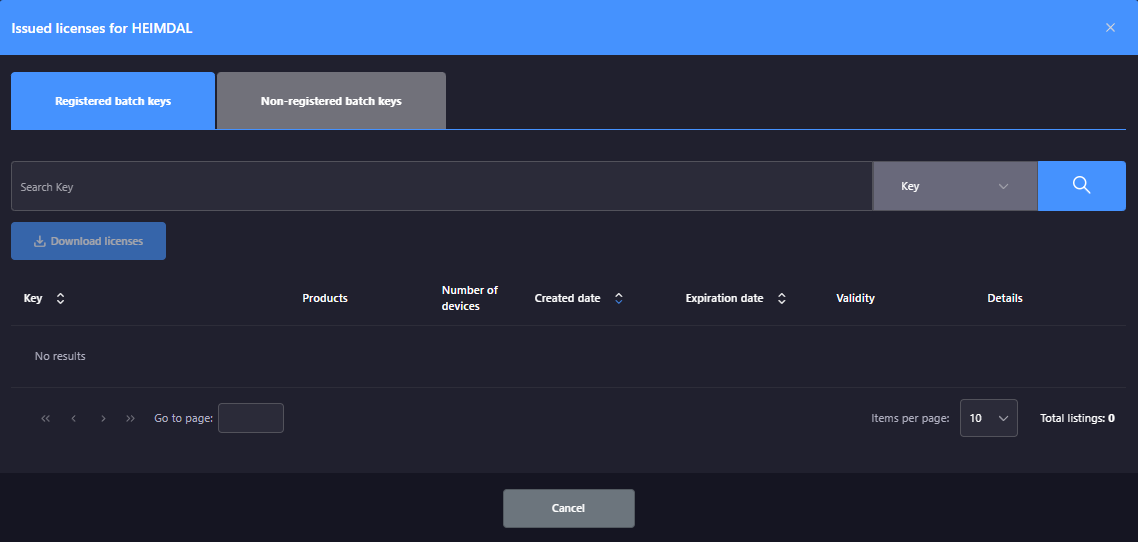This screenshot has width=1138, height=542.
Task: Sort by Expiration date arrows
Action: [782, 298]
